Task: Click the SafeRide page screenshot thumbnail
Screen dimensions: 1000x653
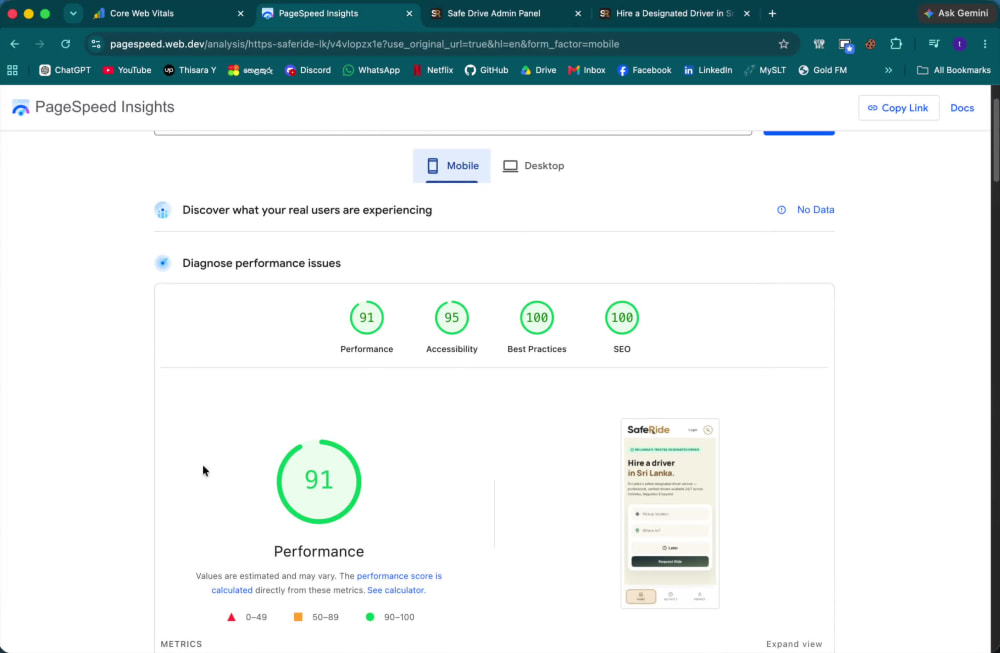Action: [670, 513]
